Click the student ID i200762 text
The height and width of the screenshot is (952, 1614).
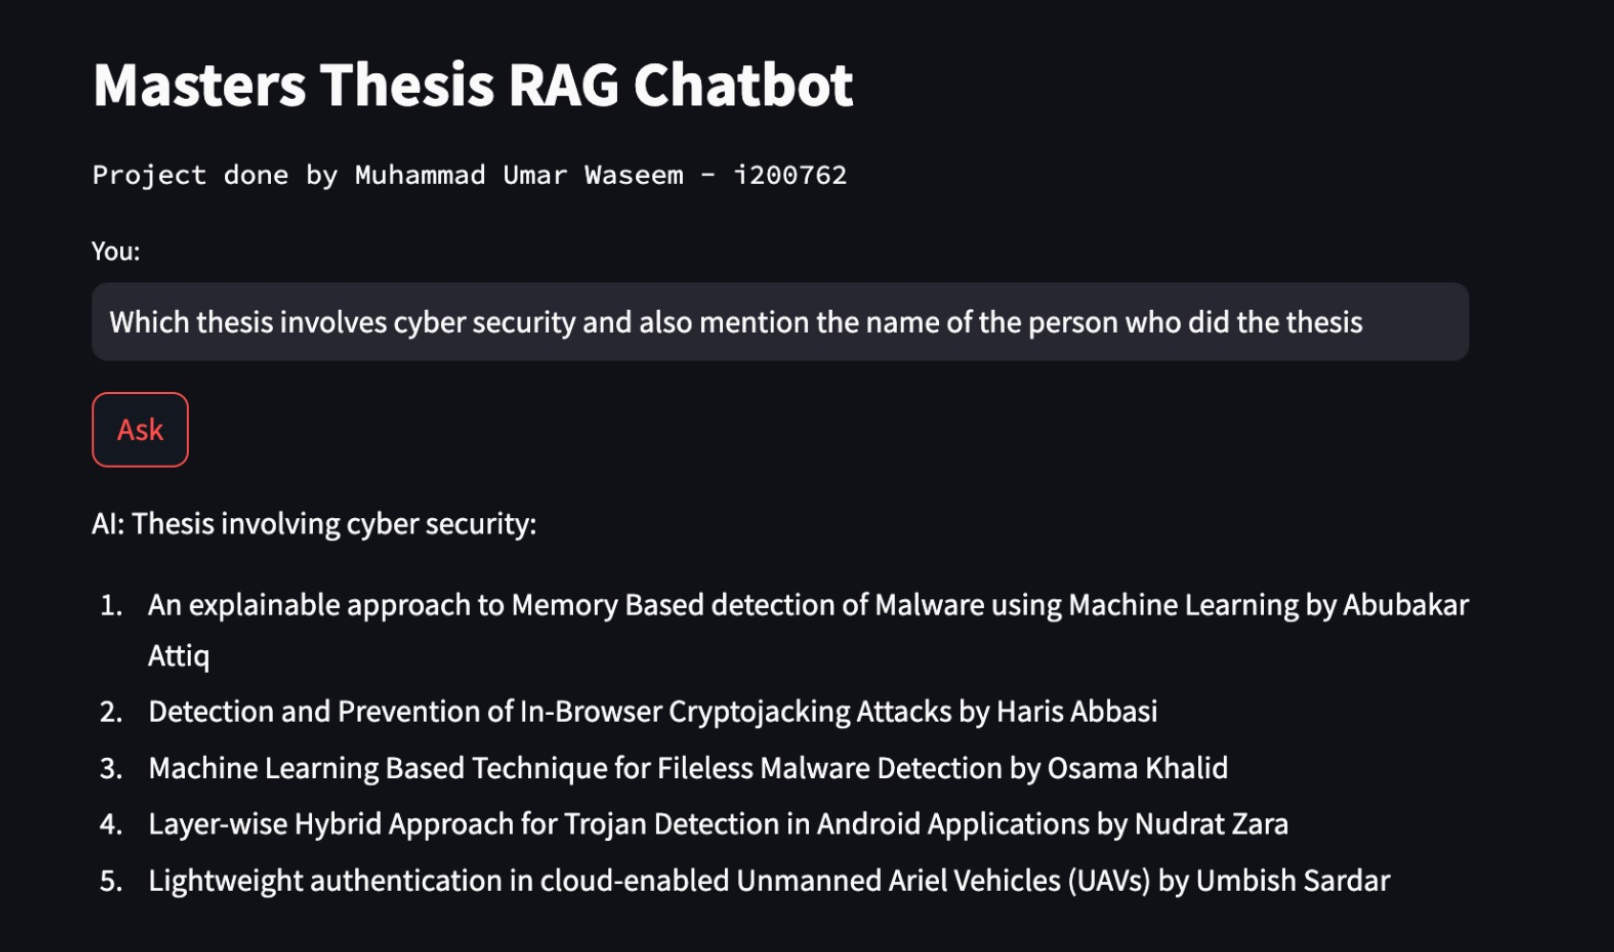[x=790, y=175]
